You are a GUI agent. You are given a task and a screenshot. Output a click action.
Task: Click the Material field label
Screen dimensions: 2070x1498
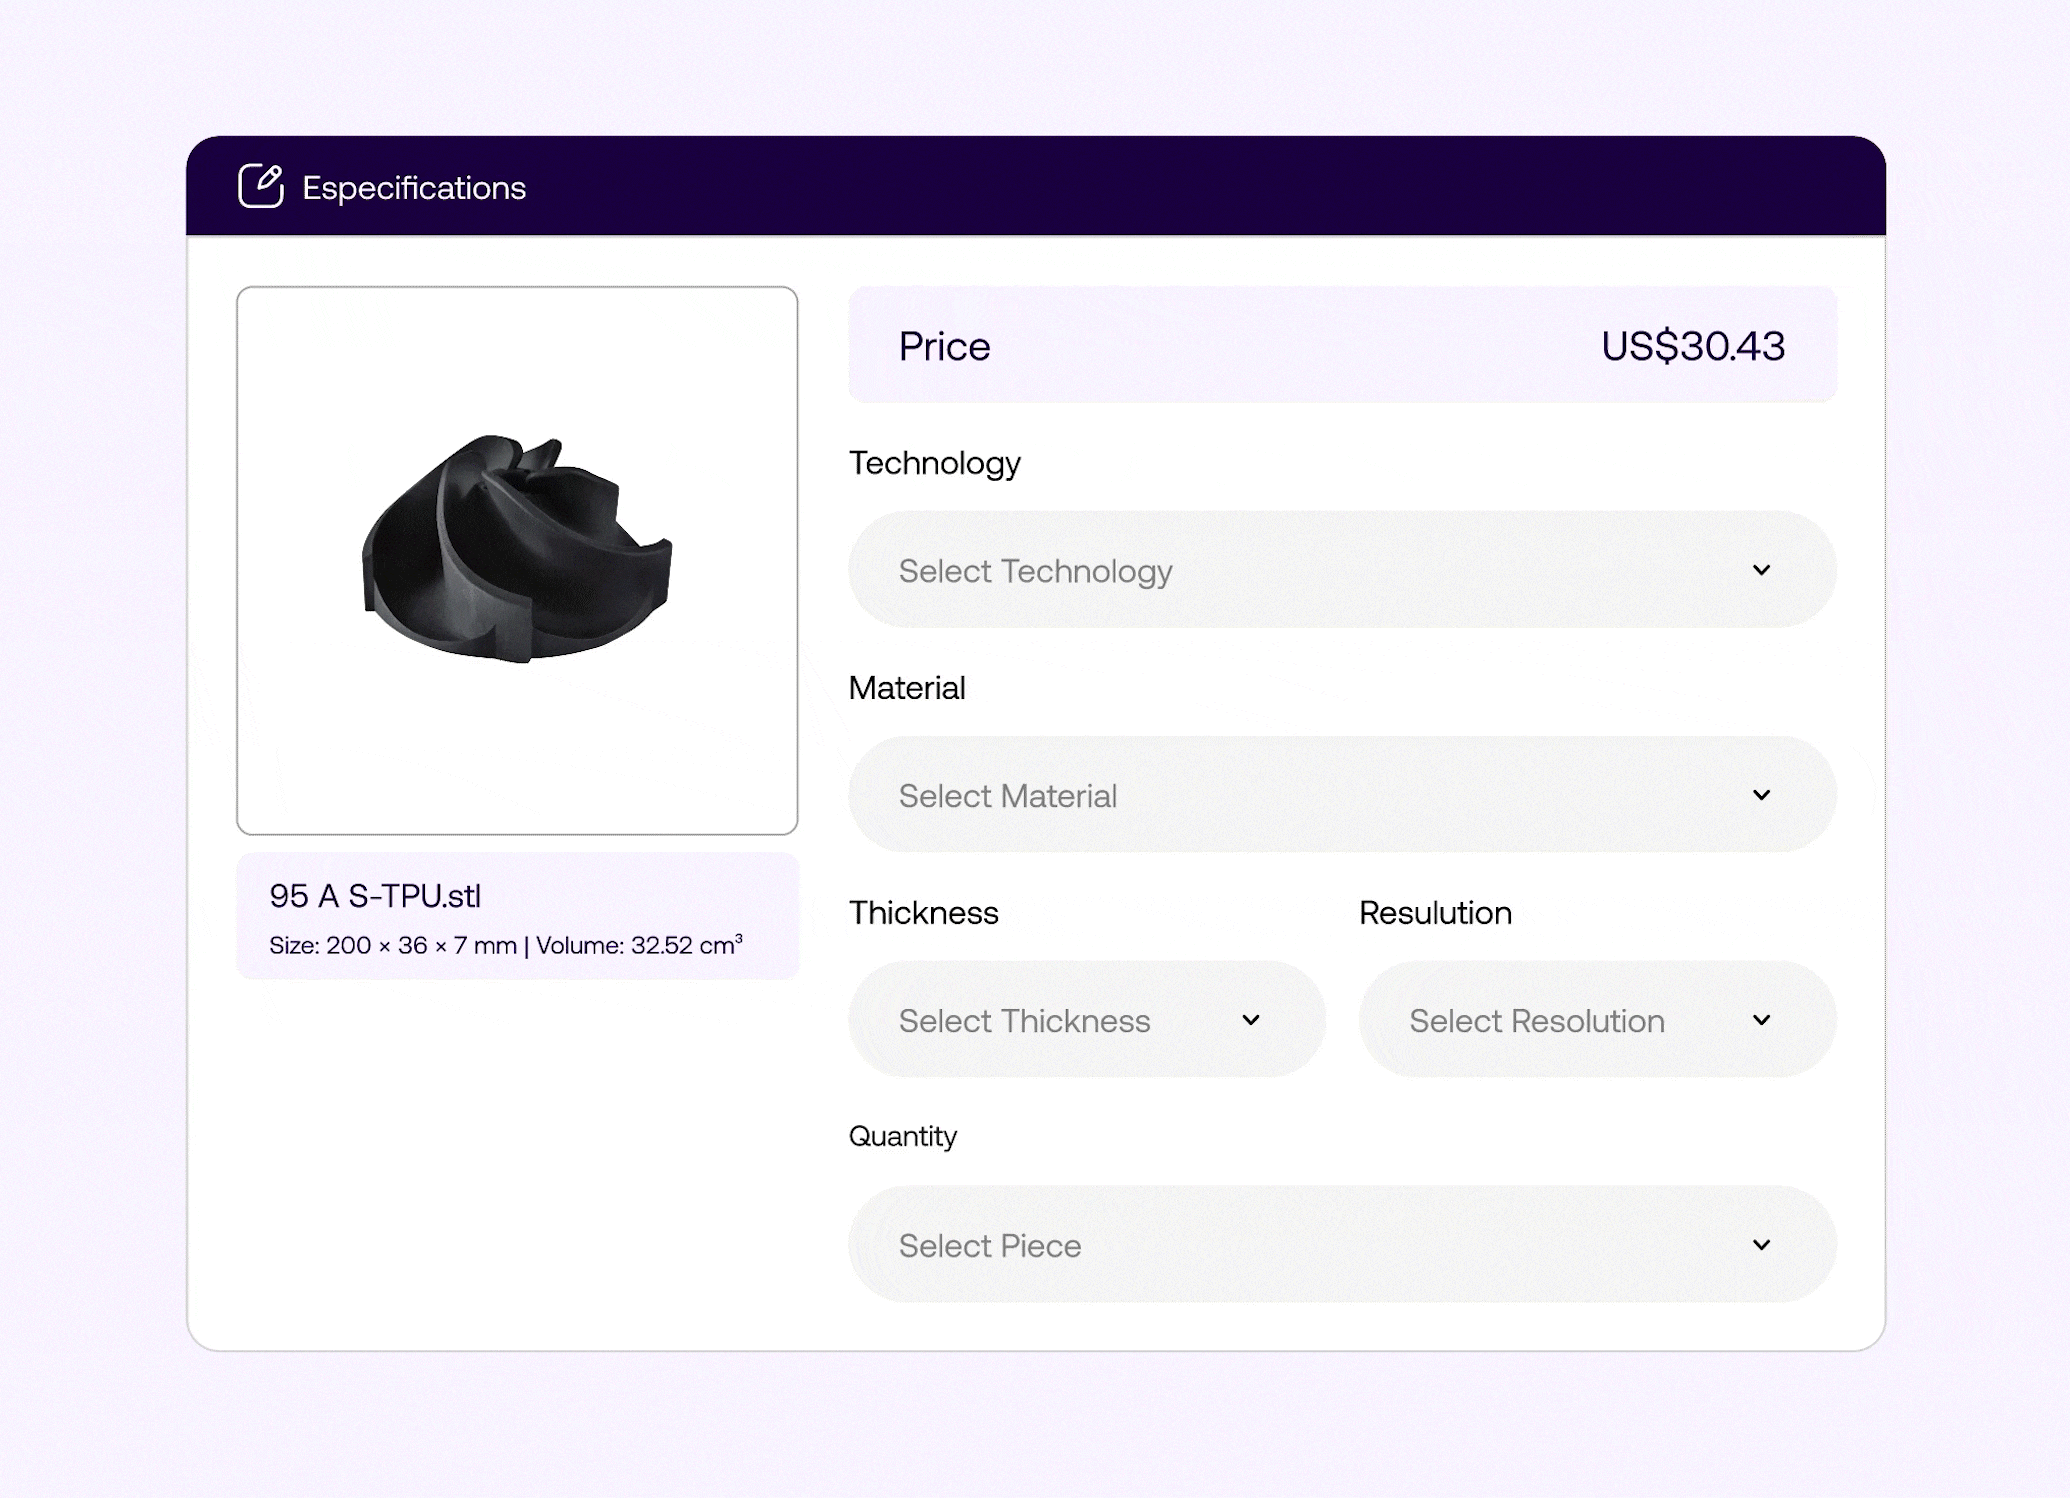point(907,688)
